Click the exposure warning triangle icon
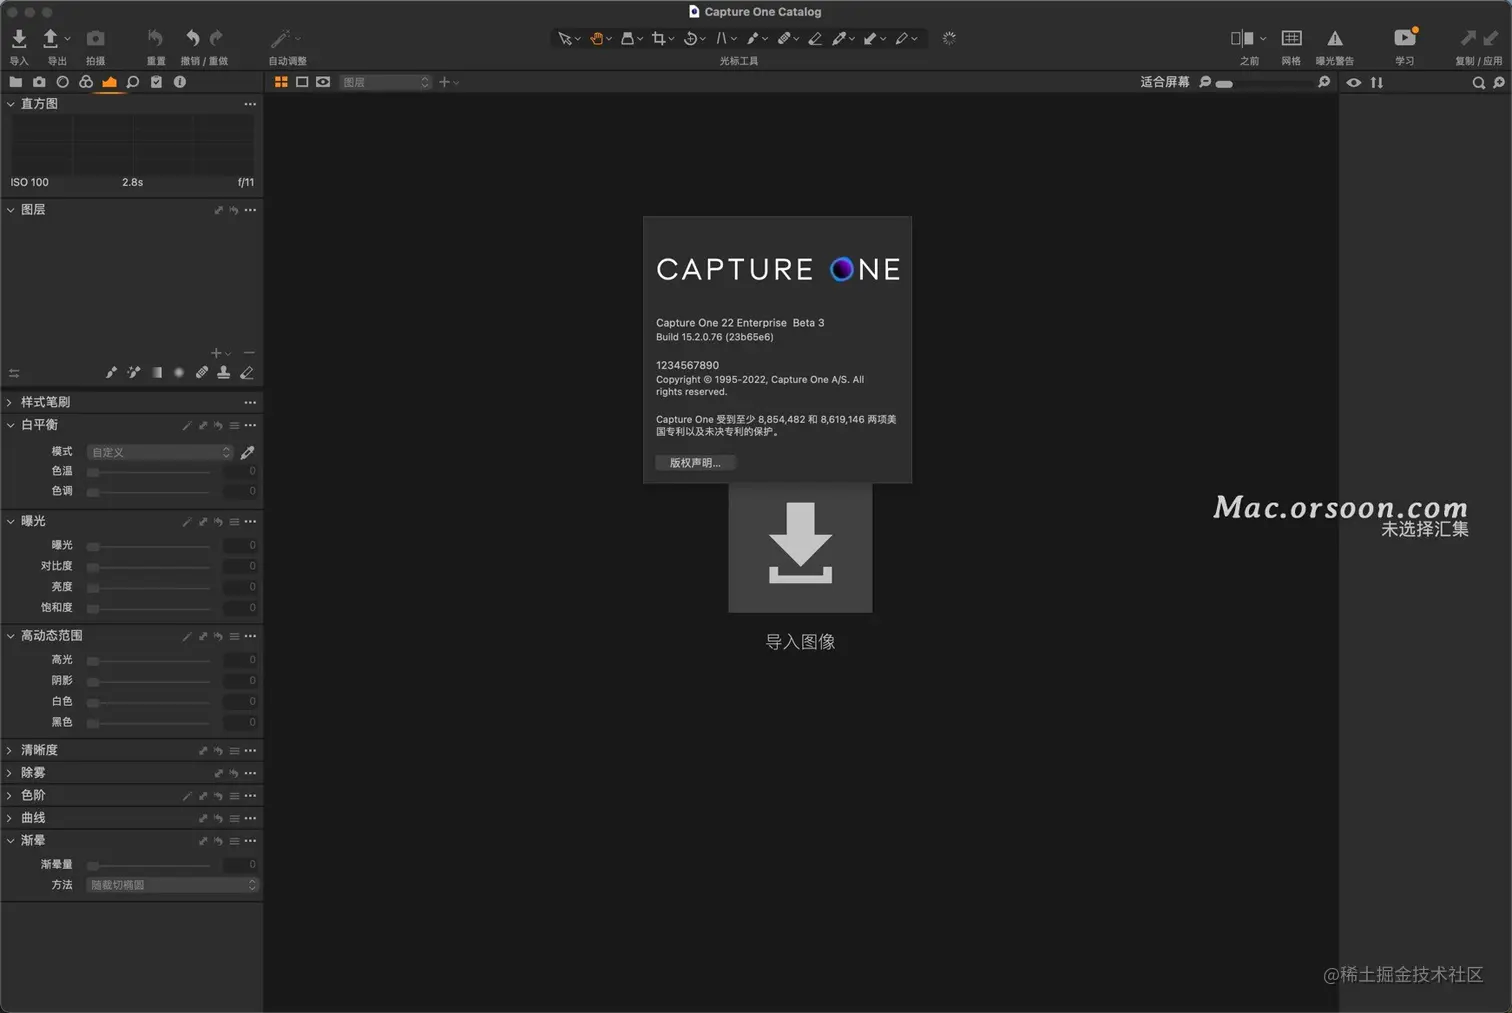Viewport: 1512px width, 1013px height. (x=1335, y=39)
